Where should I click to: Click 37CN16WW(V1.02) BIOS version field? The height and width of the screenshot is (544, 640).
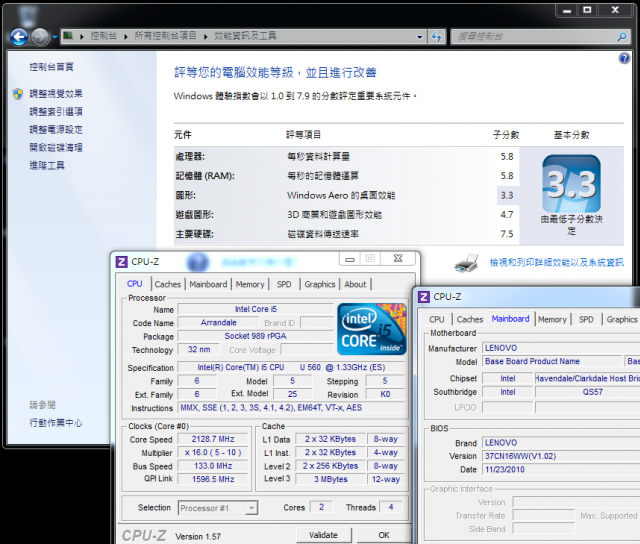(561, 456)
